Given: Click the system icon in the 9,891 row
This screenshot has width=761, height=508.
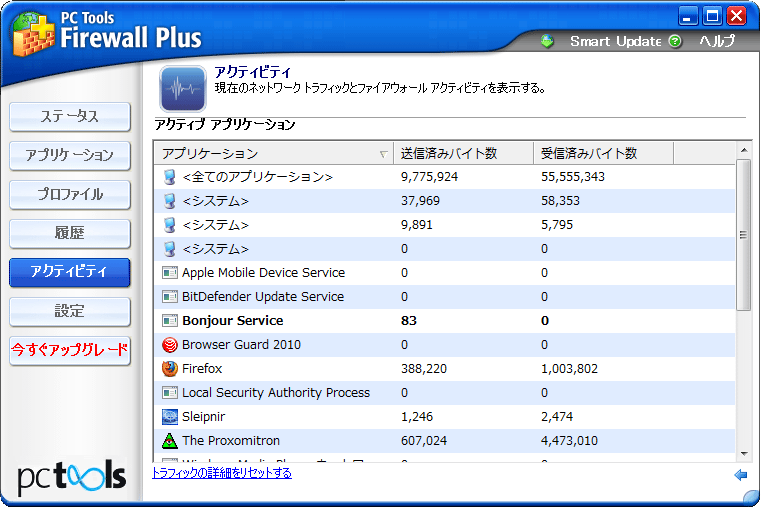Looking at the screenshot, I should click(169, 225).
